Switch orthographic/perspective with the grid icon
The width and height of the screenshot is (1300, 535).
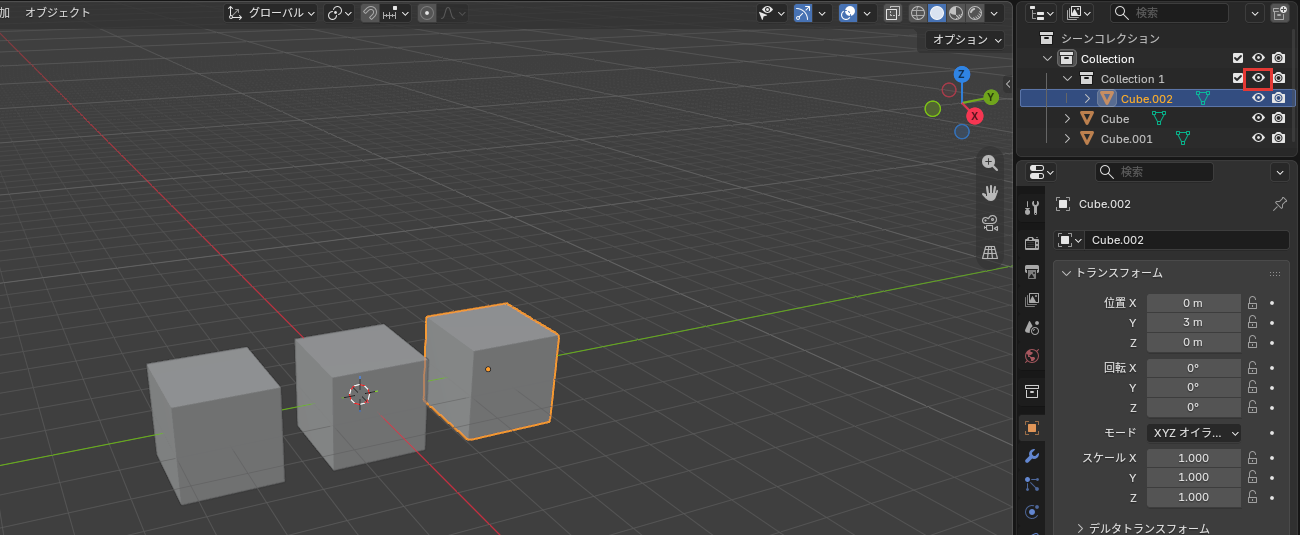coord(990,252)
